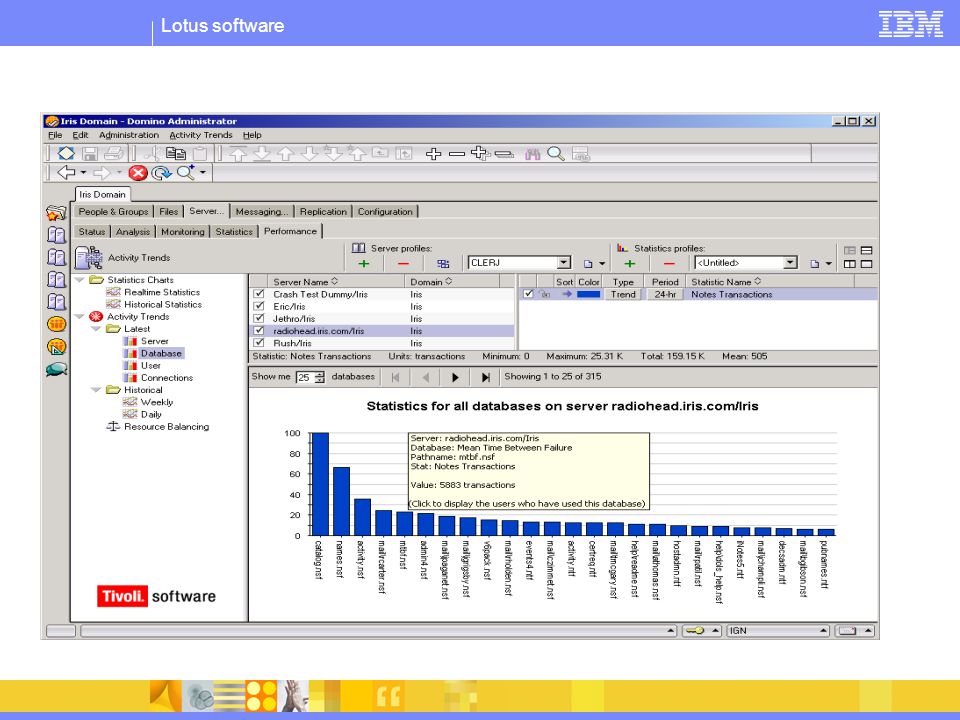Click the red minus under Server profiles
960x720 pixels.
[x=403, y=264]
